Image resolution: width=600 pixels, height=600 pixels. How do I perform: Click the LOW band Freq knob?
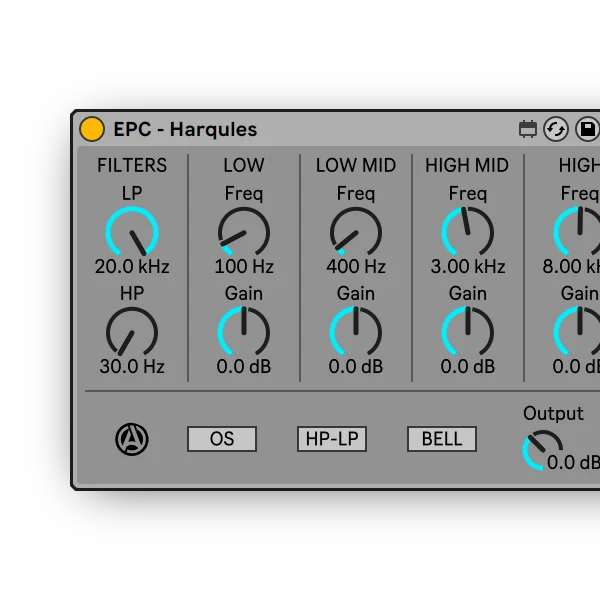(244, 232)
